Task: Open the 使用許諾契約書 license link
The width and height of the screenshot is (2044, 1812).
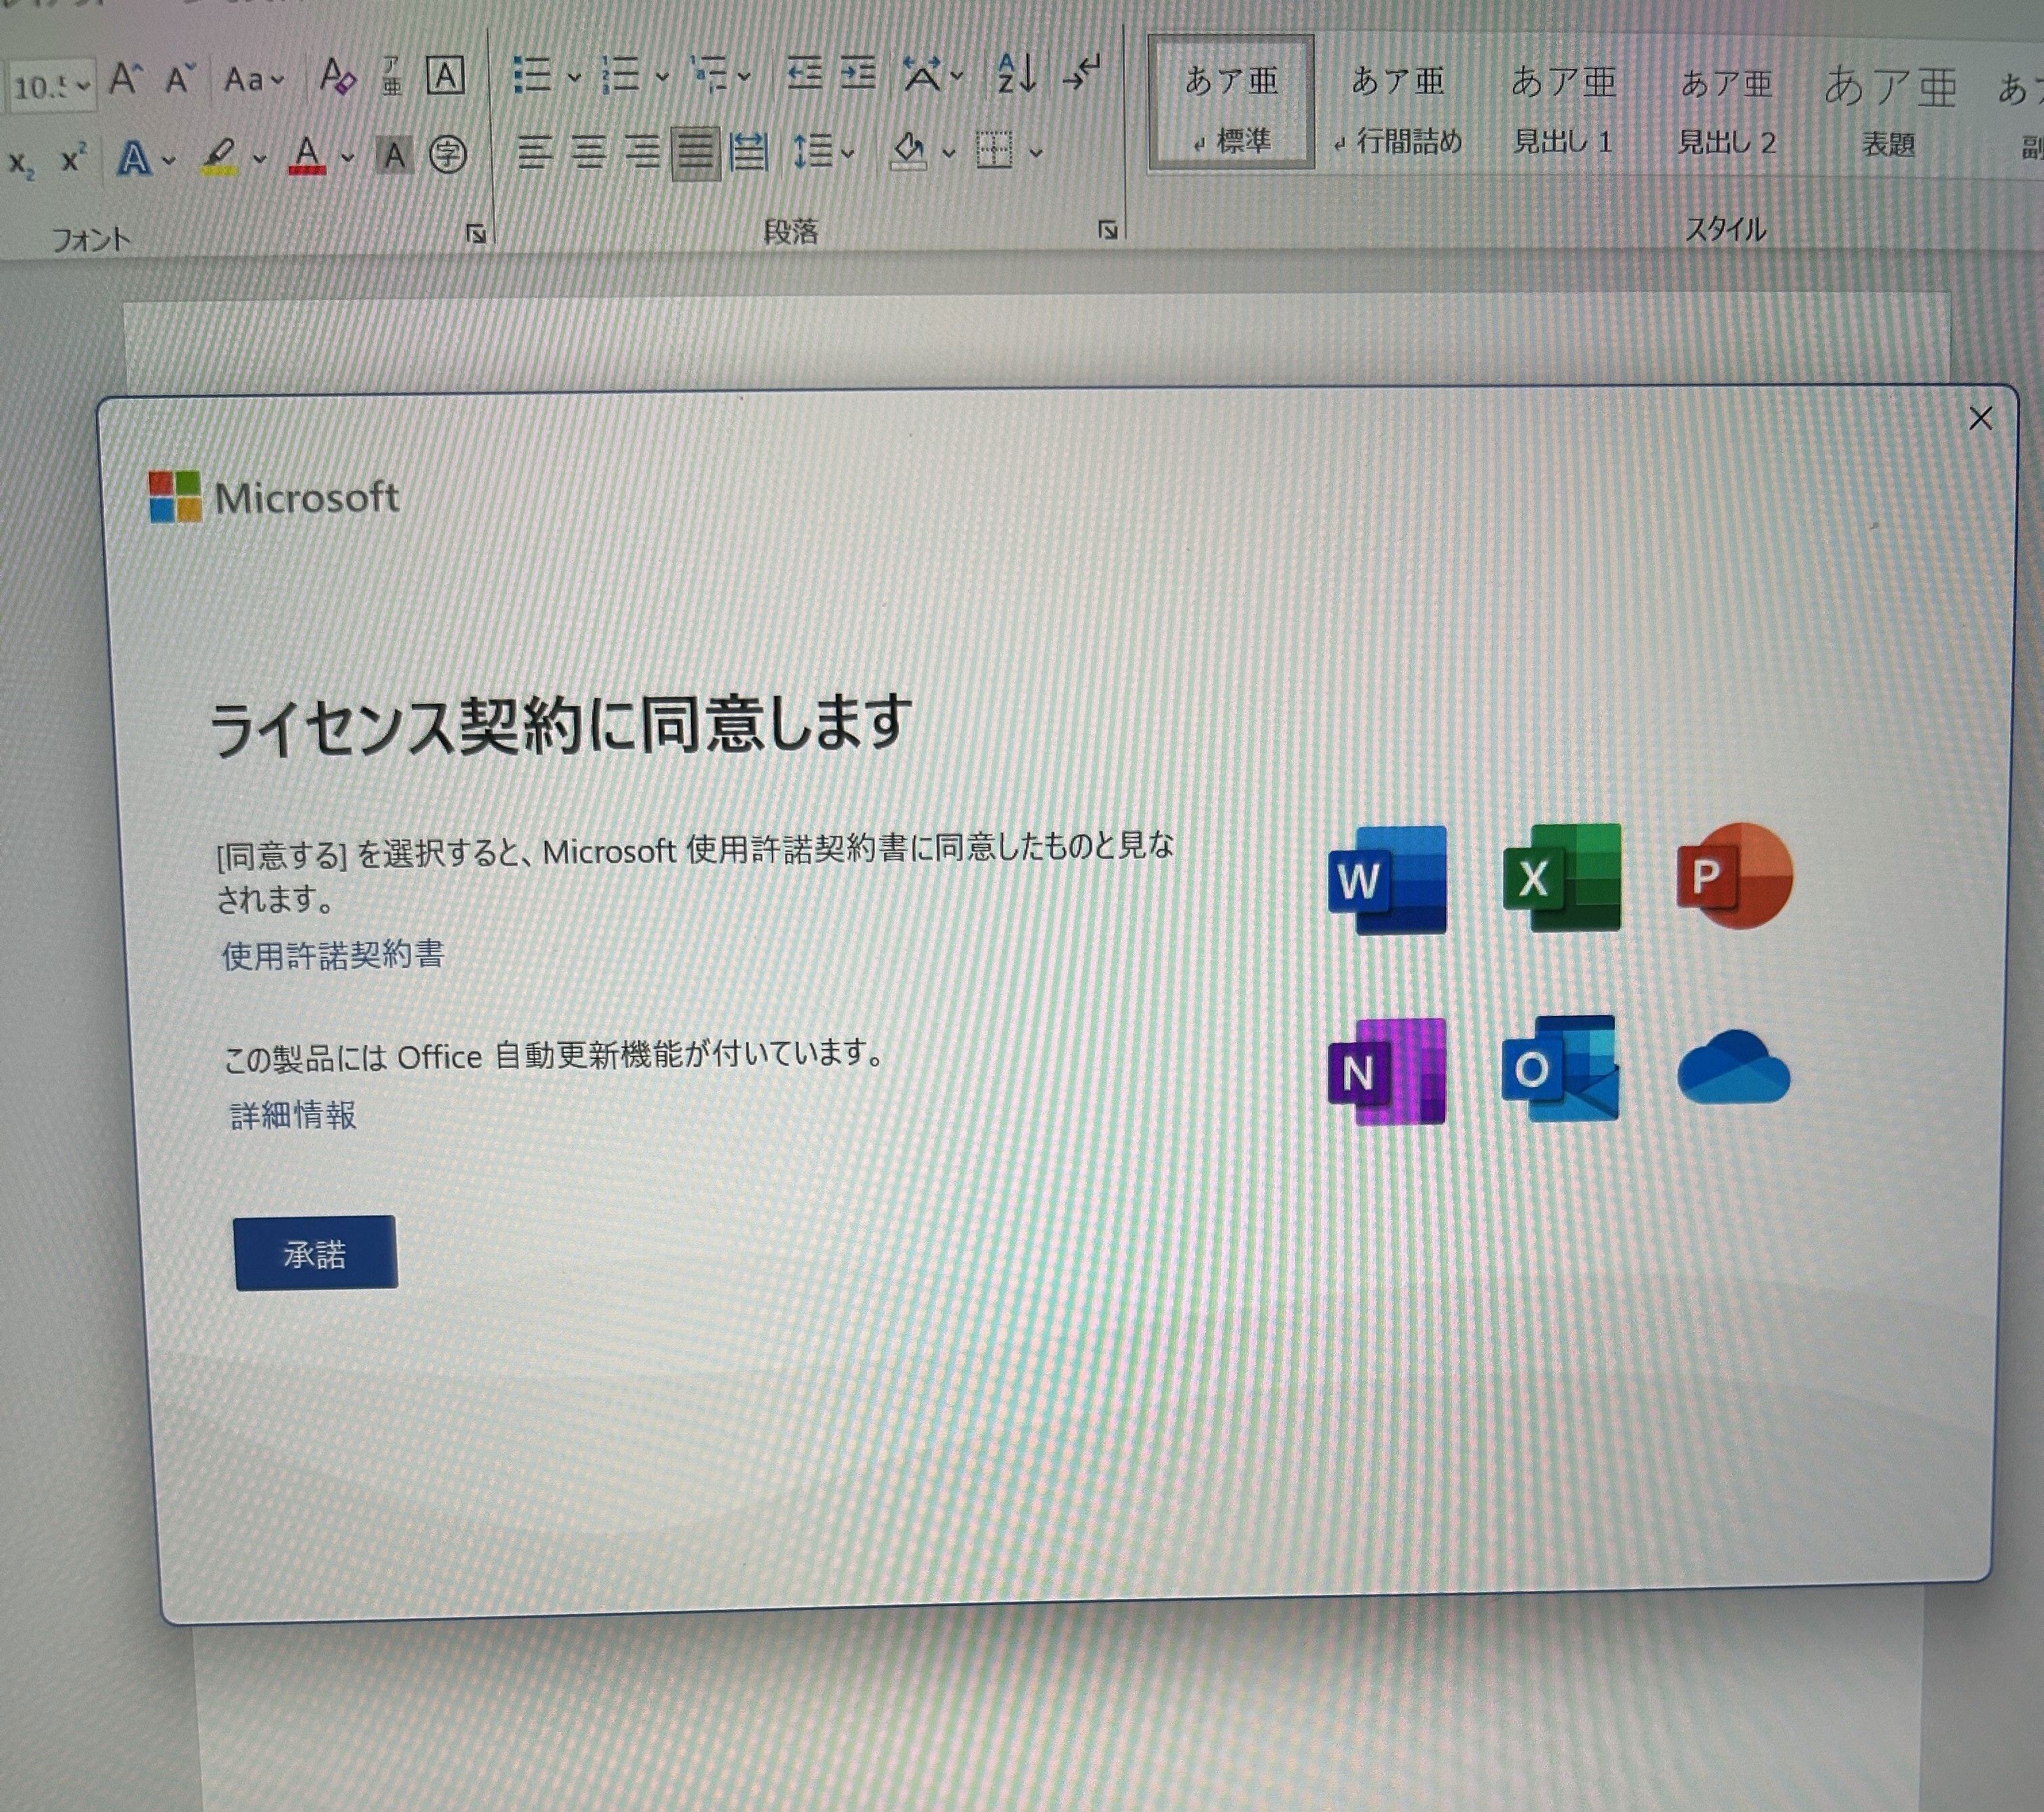Action: point(332,955)
